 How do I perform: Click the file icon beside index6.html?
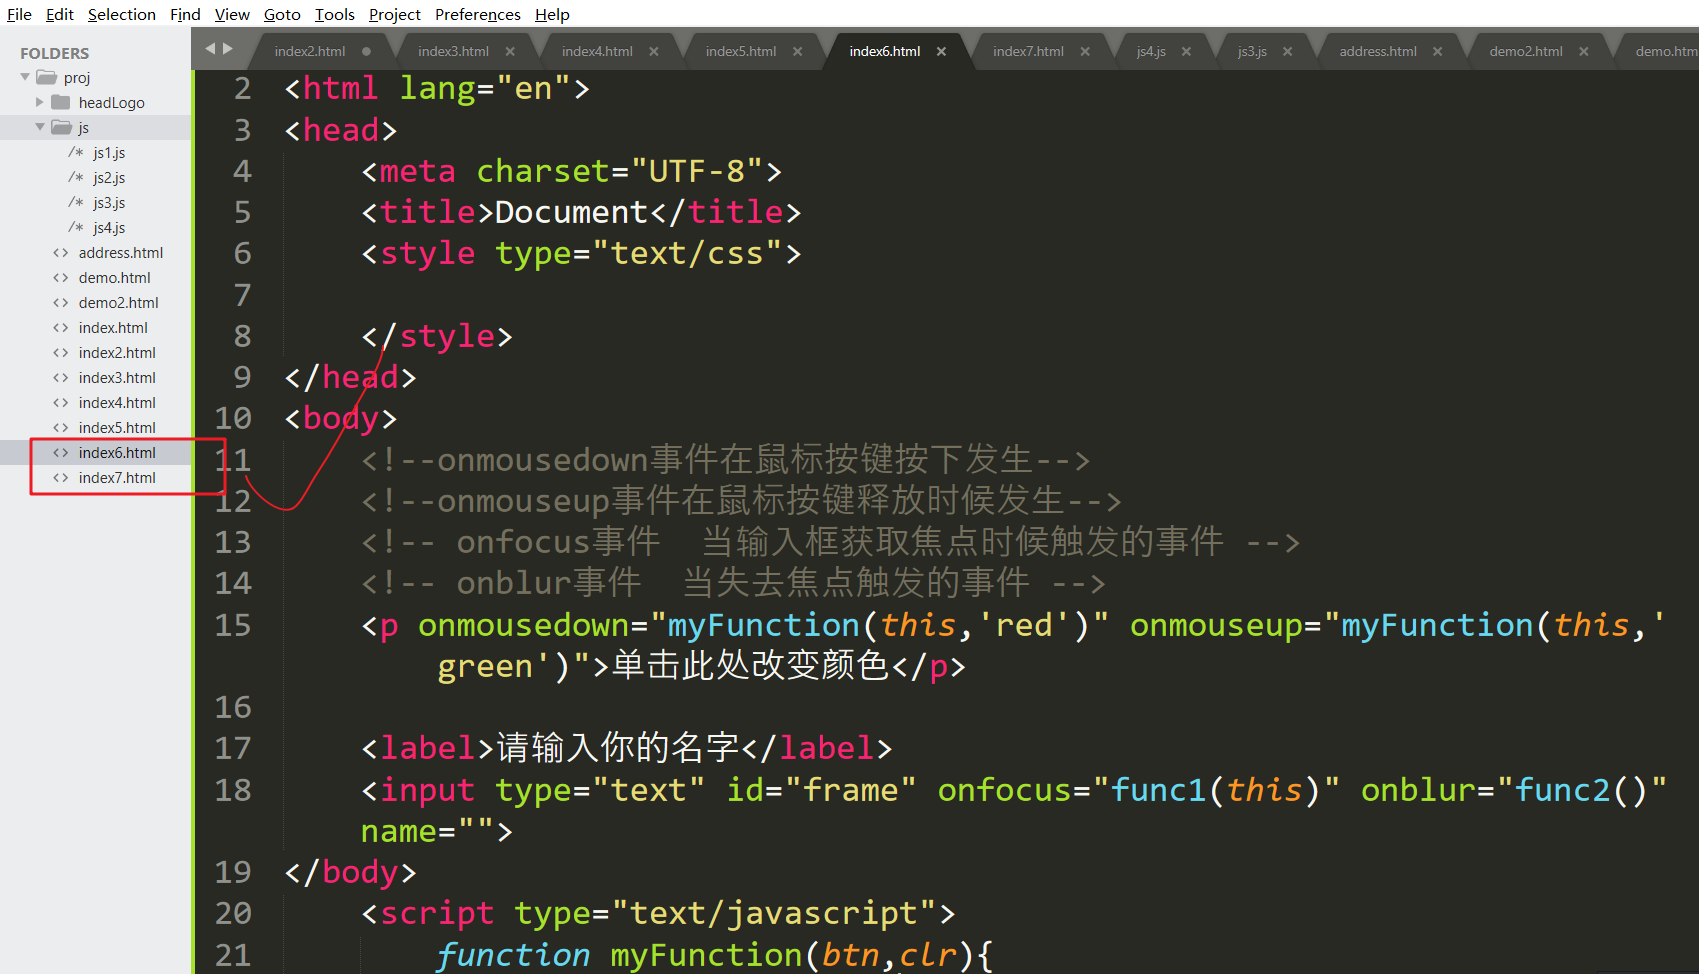point(61,453)
